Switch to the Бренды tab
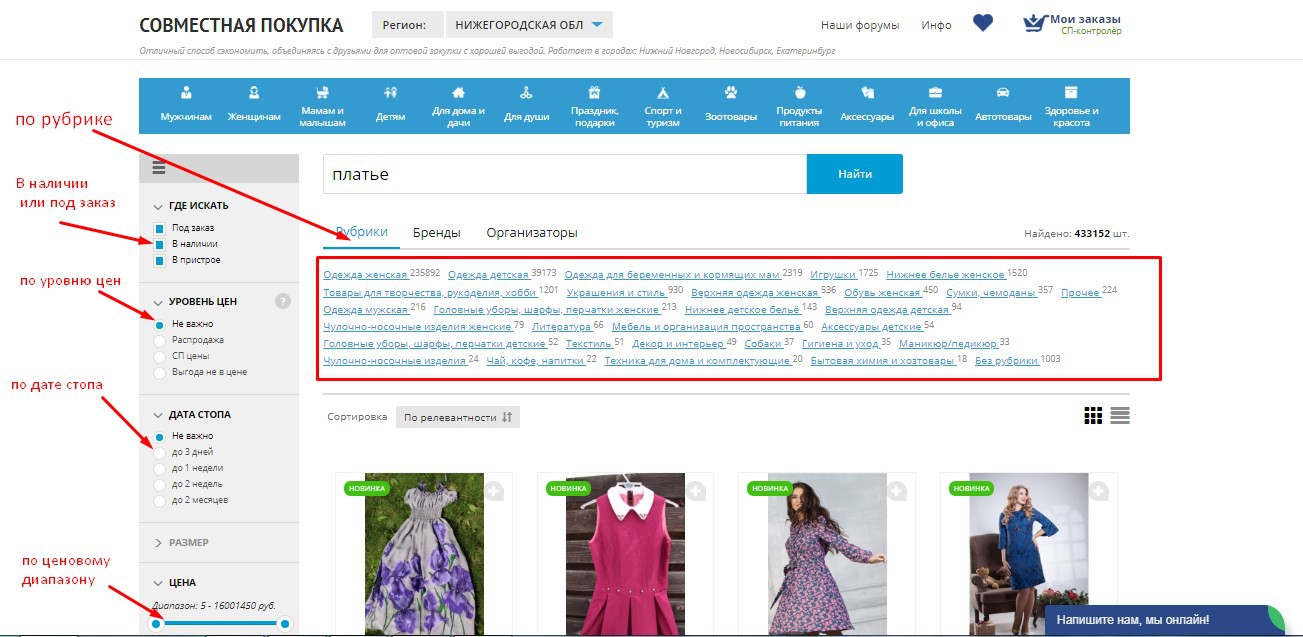Image resolution: width=1303 pixels, height=637 pixels. tap(436, 233)
